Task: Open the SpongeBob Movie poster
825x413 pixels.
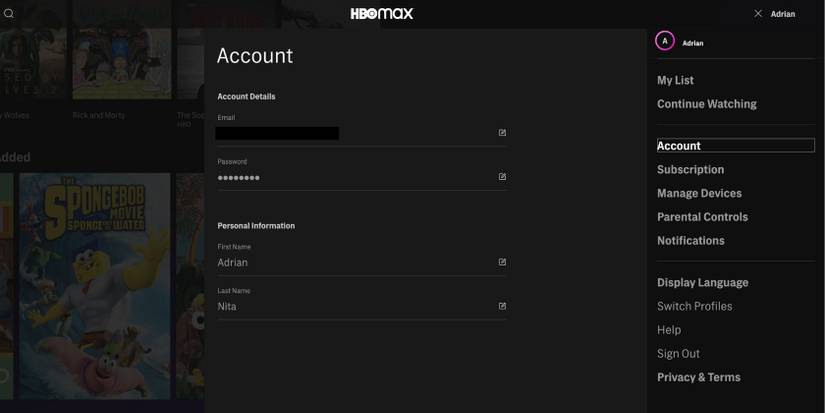Action: (95, 286)
